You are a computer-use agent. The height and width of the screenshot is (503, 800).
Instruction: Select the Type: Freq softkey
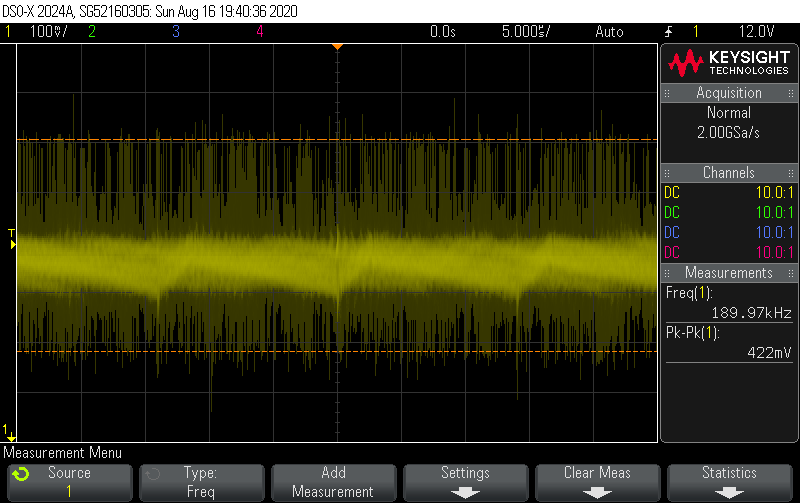coord(202,482)
